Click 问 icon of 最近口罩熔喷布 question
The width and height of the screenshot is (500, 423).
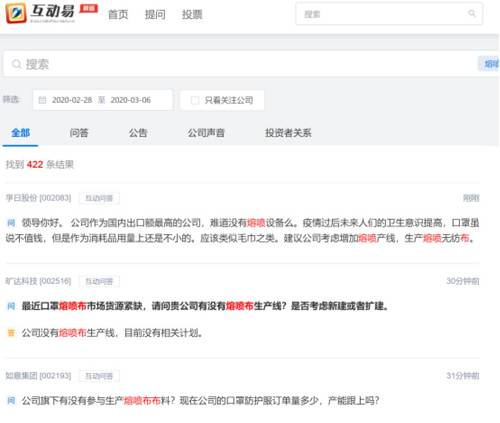(x=11, y=306)
